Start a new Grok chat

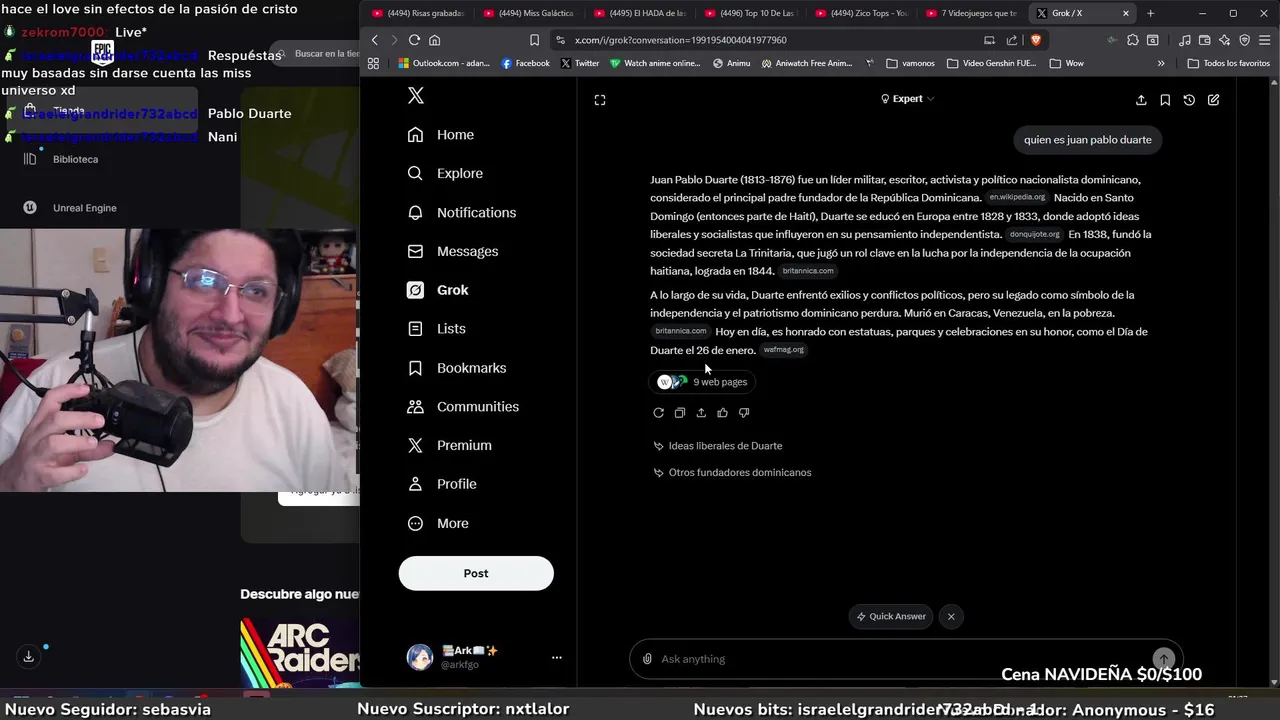[1213, 100]
